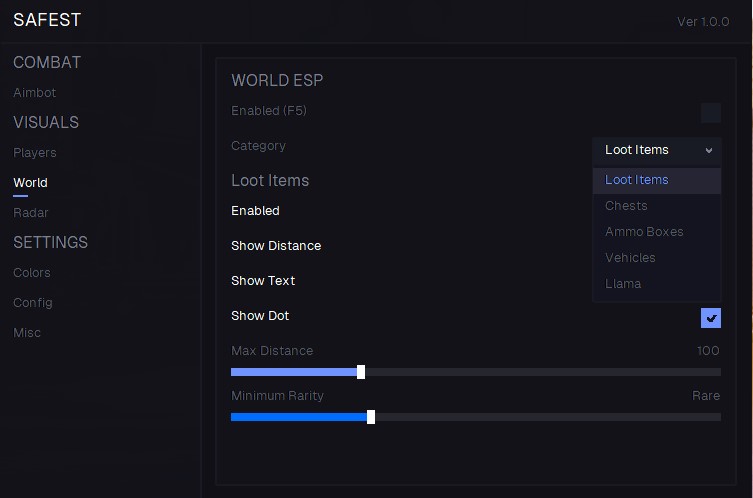Screen dimensions: 753x498
Task: Click the Category dropdown chevron arrow
Action: coord(708,150)
